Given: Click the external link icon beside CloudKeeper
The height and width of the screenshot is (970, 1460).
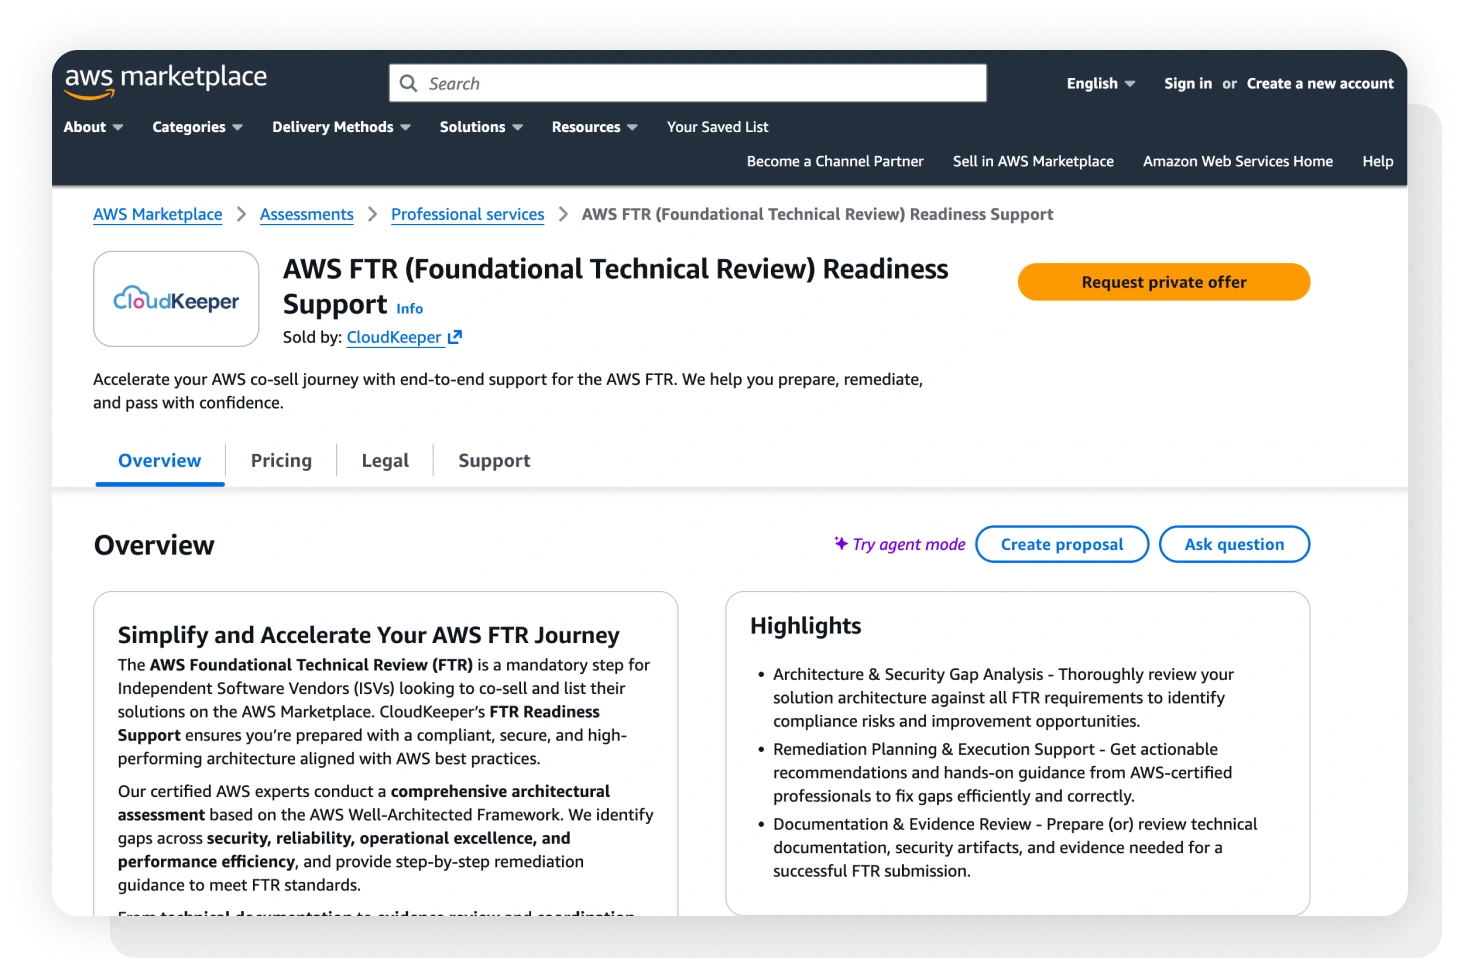Looking at the screenshot, I should click(455, 337).
